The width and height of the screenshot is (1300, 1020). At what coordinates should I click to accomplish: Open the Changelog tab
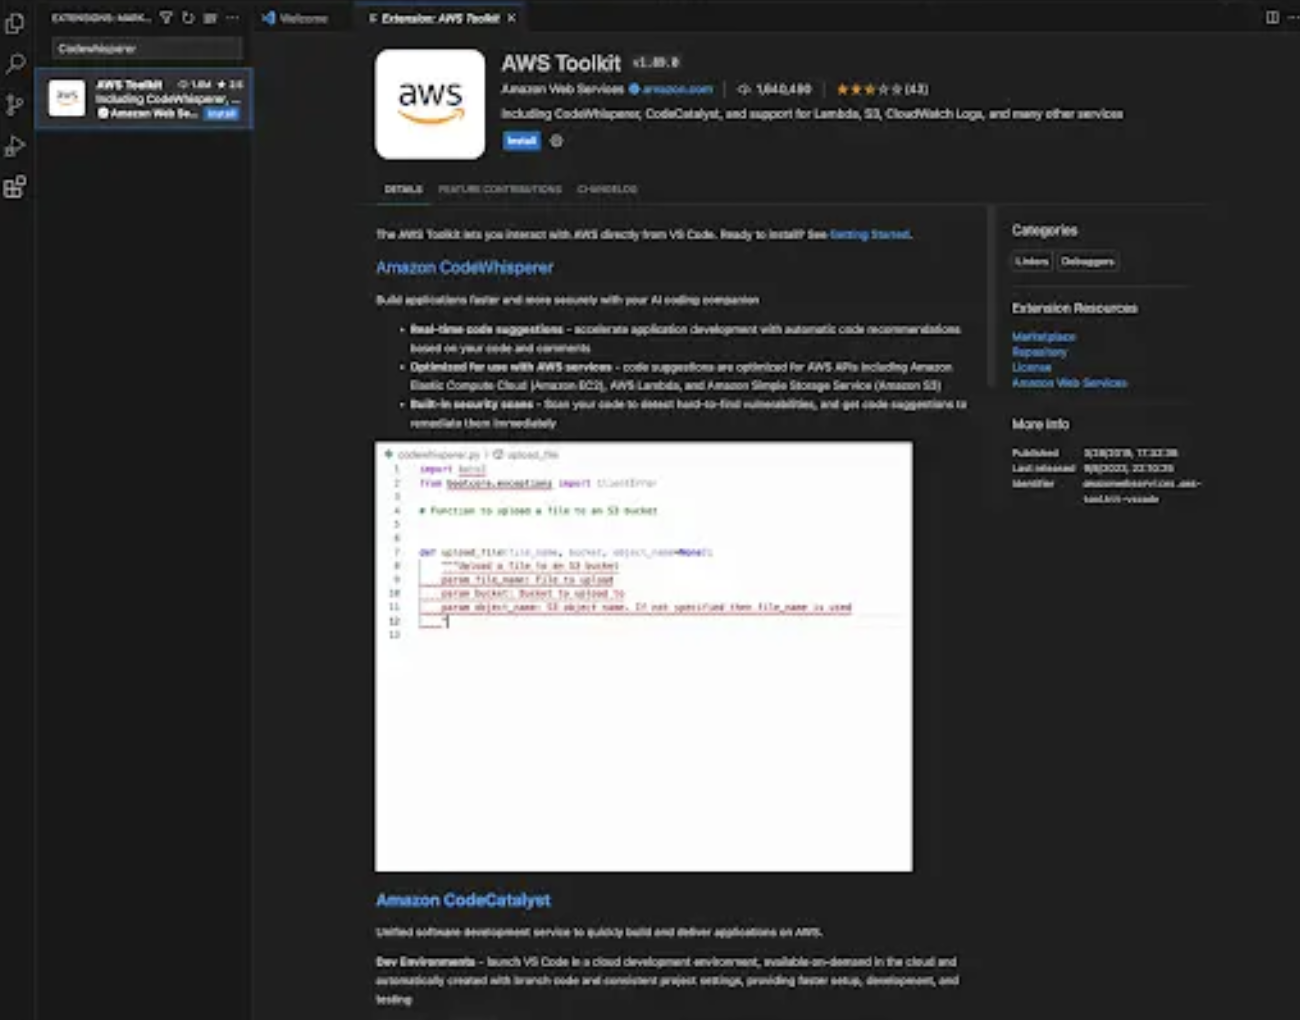point(604,188)
